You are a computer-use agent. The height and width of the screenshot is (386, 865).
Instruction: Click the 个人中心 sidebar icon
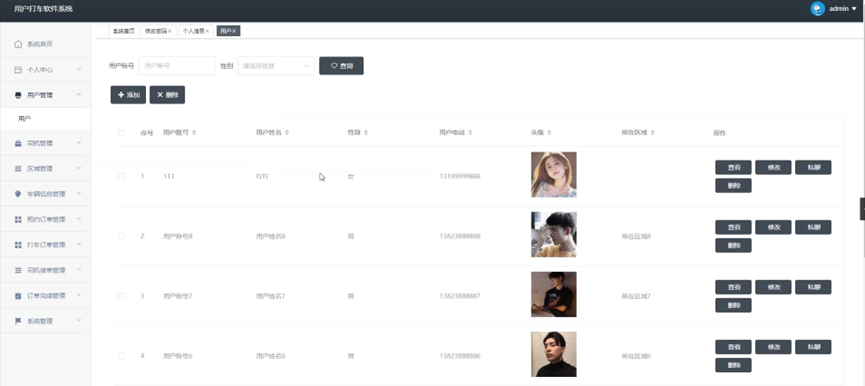click(18, 70)
